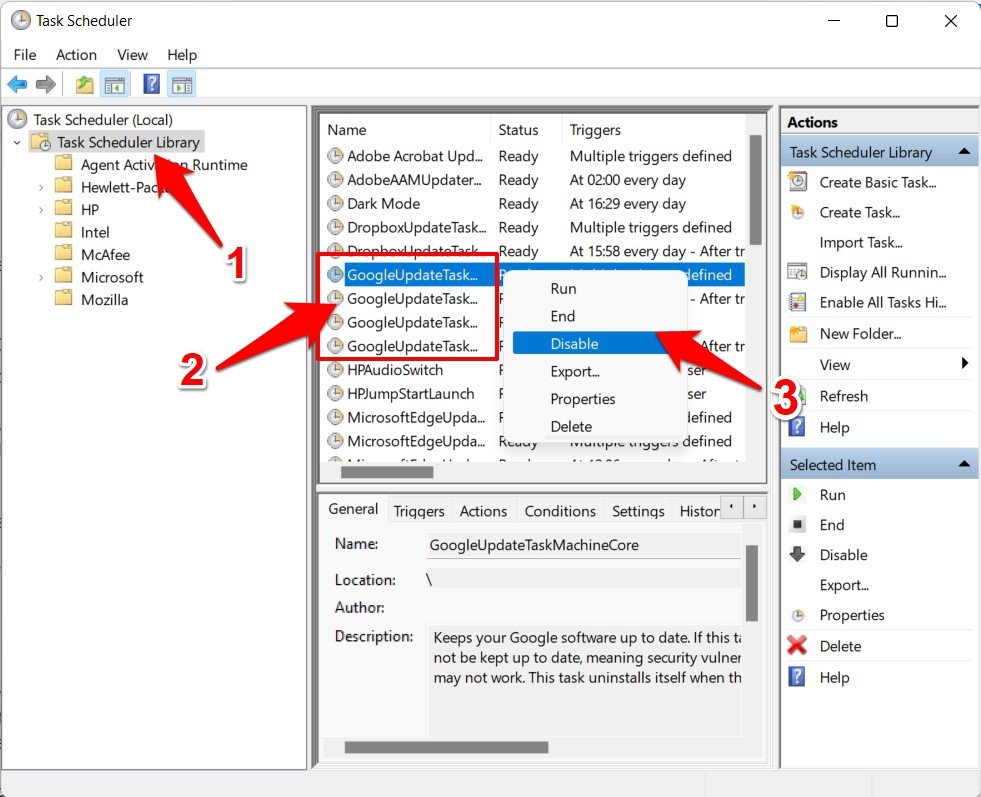Select the Mozilla folder in tree

104,300
